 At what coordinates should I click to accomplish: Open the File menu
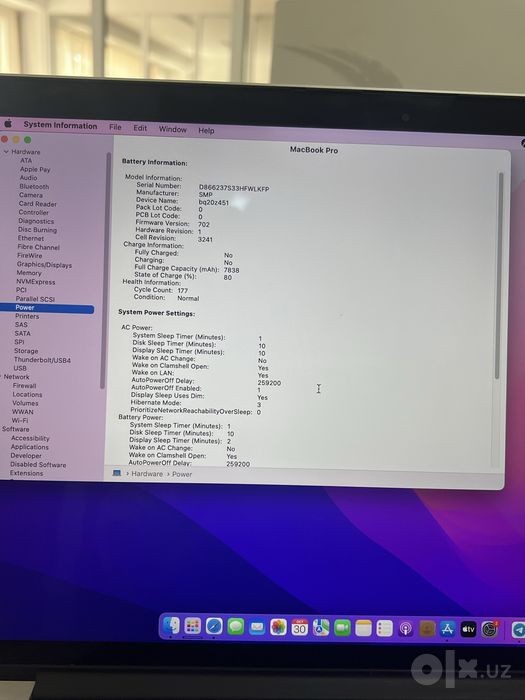coord(115,127)
